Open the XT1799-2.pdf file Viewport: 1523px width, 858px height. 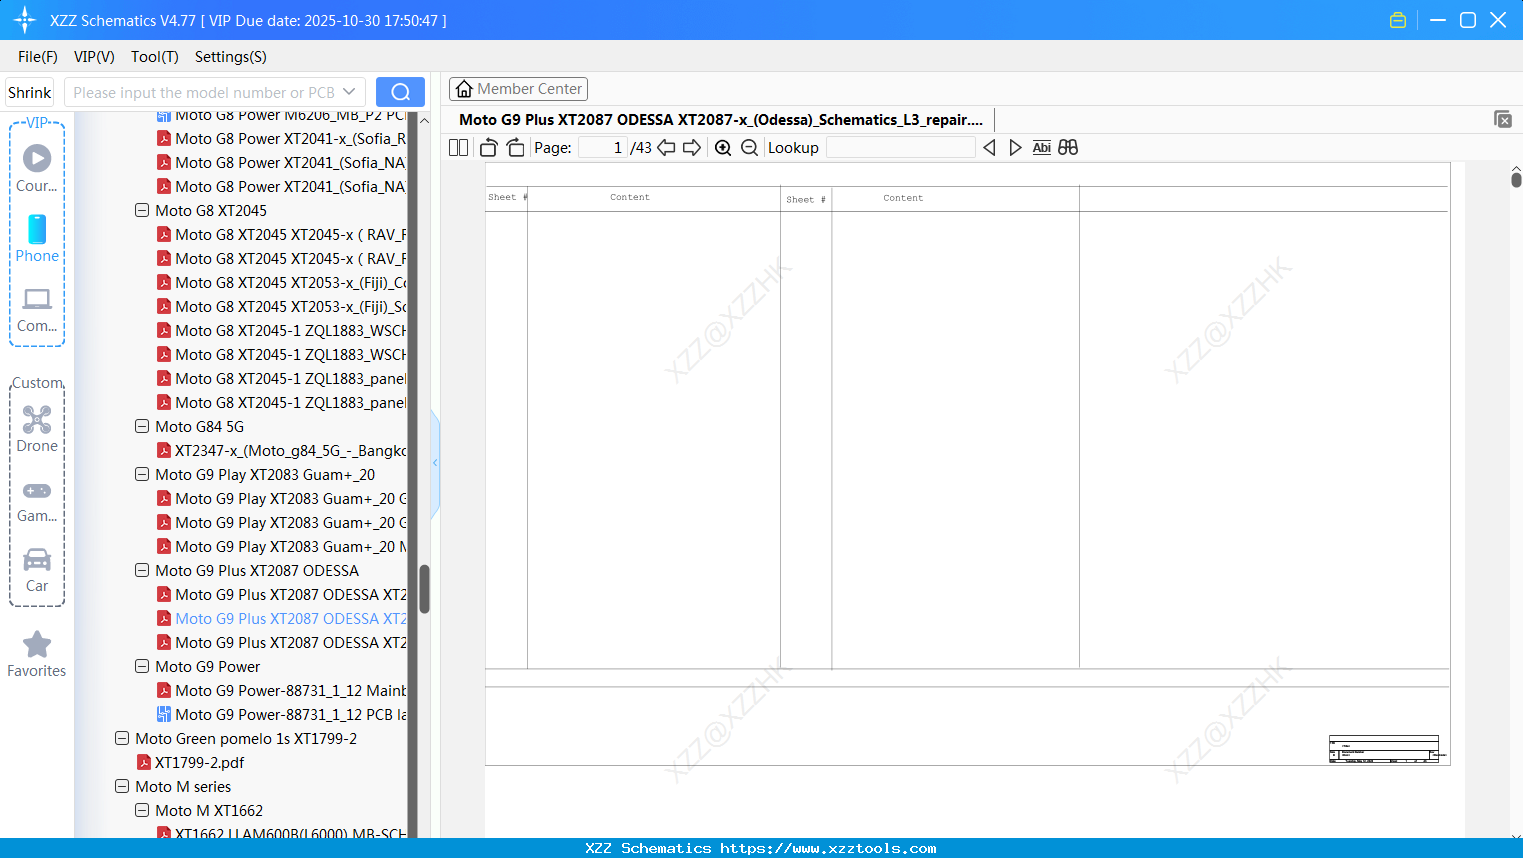coord(190,763)
